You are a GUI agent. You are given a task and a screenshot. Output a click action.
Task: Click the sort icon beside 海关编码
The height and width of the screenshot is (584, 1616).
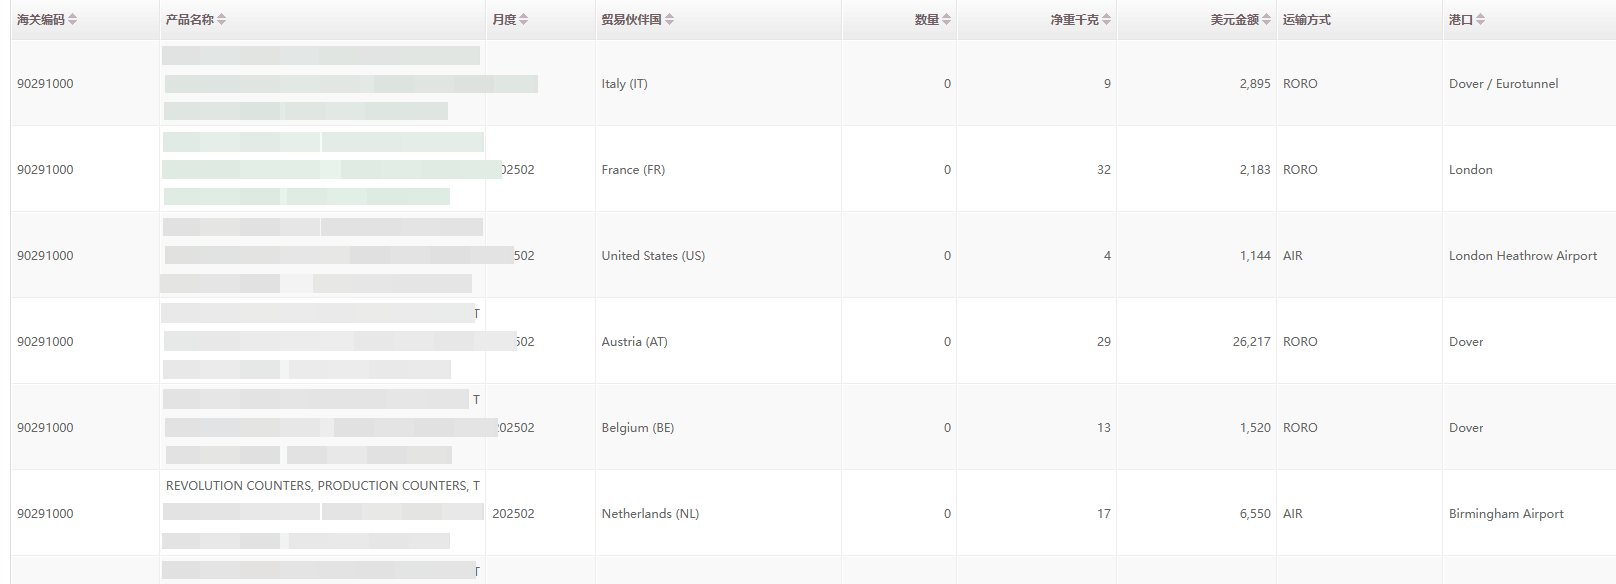73,20
